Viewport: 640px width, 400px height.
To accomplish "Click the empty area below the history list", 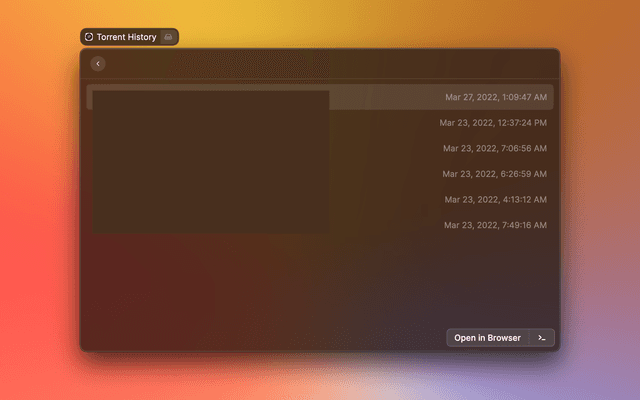I will [320, 280].
